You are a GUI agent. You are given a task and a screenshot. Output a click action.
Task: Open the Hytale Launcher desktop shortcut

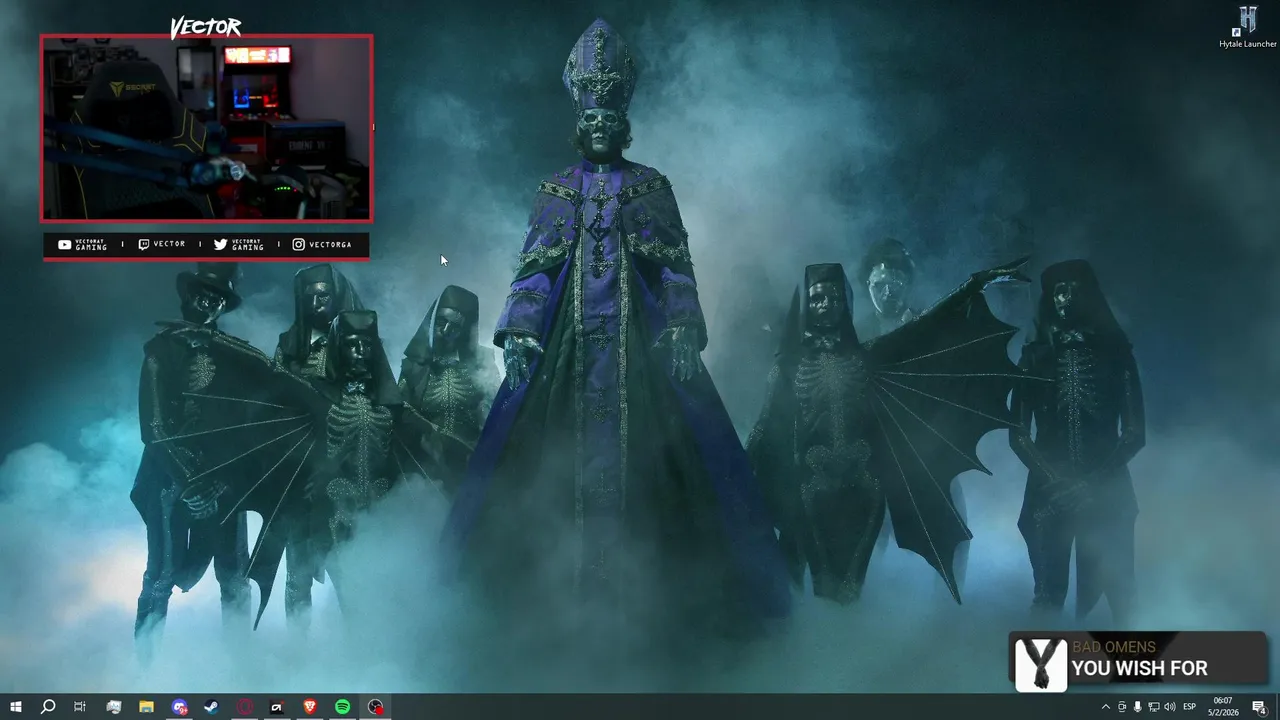(1247, 27)
